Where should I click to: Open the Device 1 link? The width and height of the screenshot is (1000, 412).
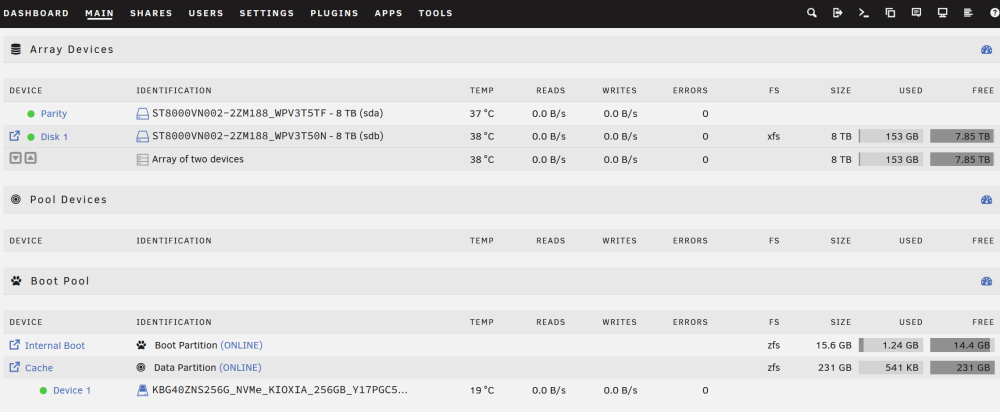click(x=72, y=390)
